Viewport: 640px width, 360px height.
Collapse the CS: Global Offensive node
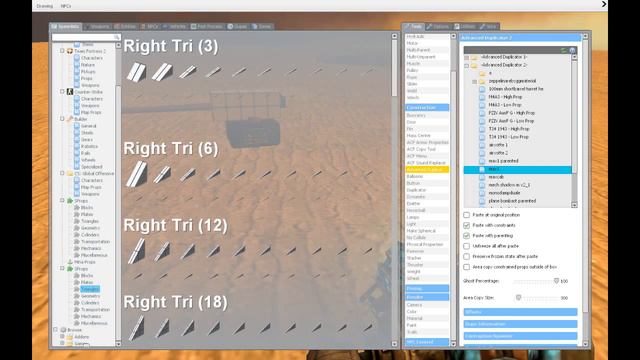(62, 173)
